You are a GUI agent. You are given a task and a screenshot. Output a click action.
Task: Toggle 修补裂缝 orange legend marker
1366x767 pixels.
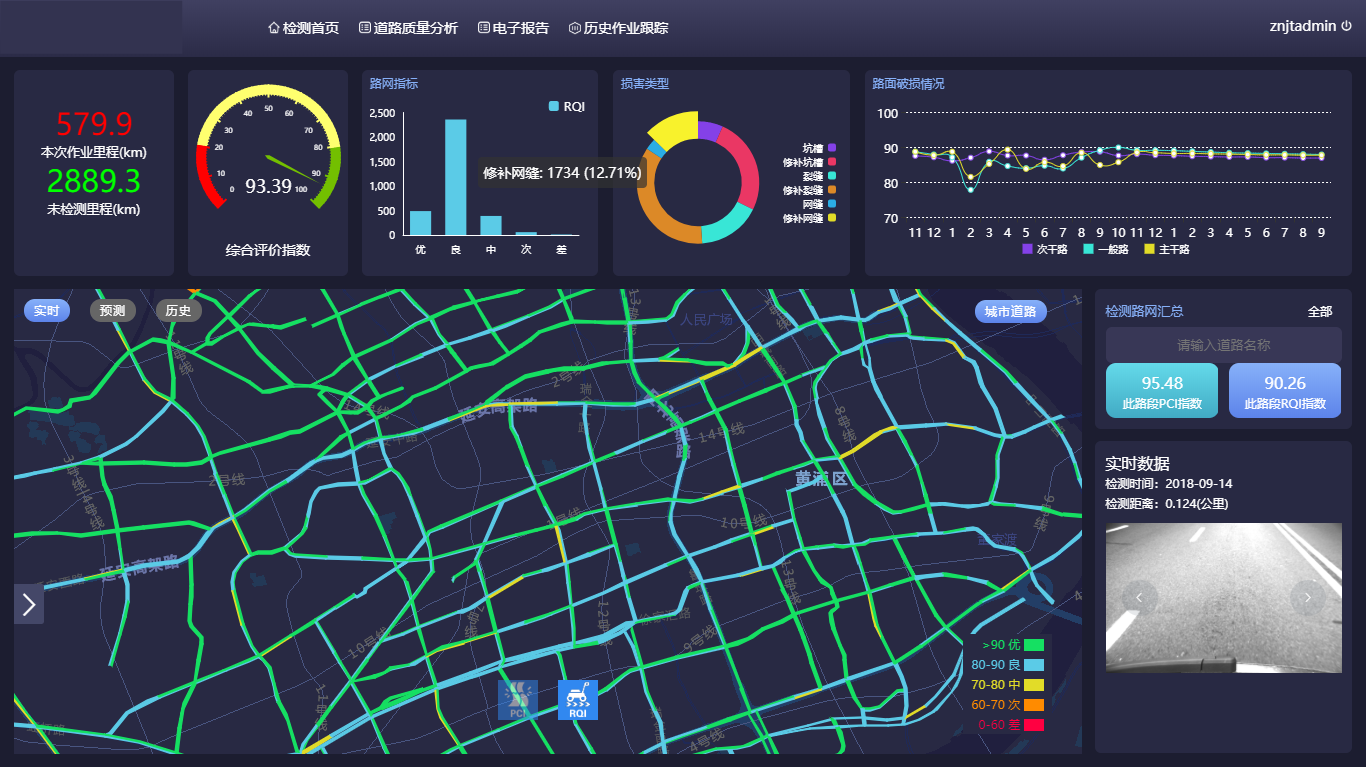(x=832, y=190)
